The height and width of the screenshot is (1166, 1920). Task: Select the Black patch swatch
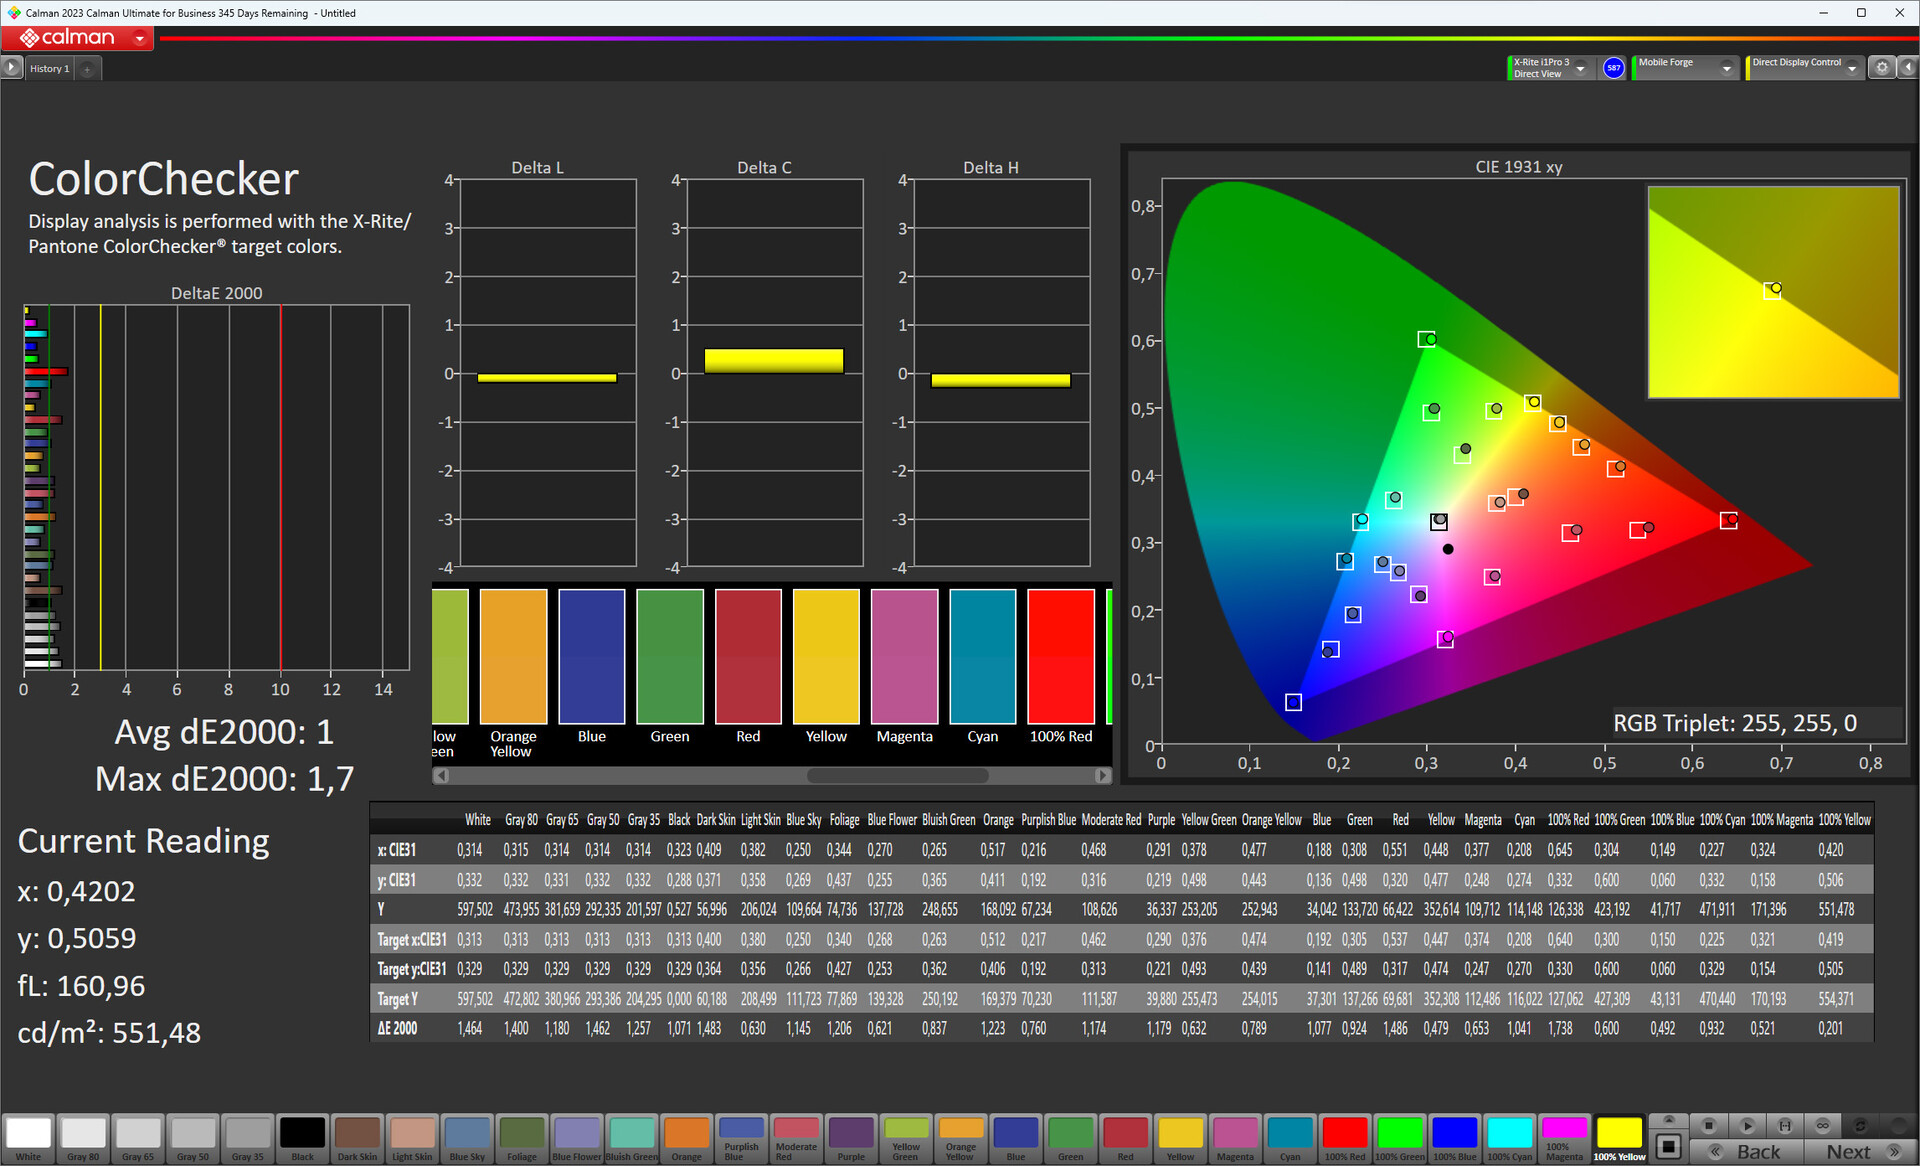point(302,1139)
